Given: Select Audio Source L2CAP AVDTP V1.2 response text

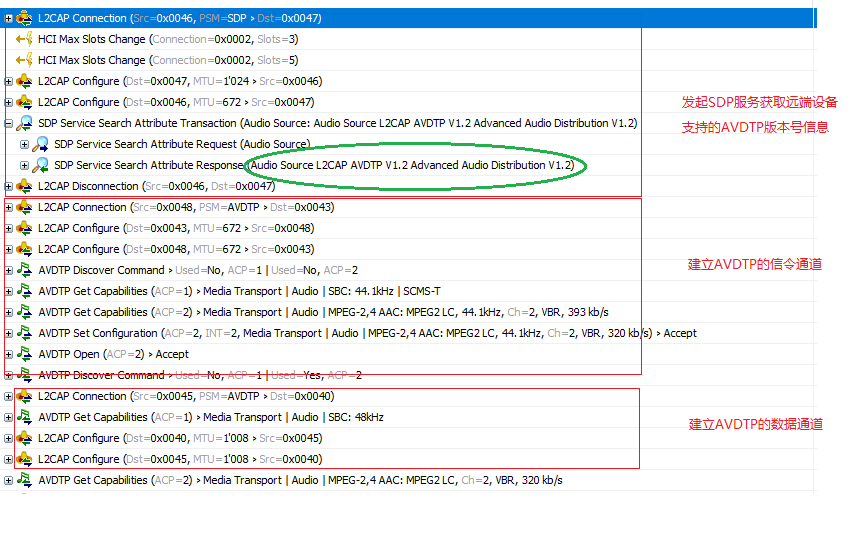Looking at the screenshot, I should pos(412,165).
